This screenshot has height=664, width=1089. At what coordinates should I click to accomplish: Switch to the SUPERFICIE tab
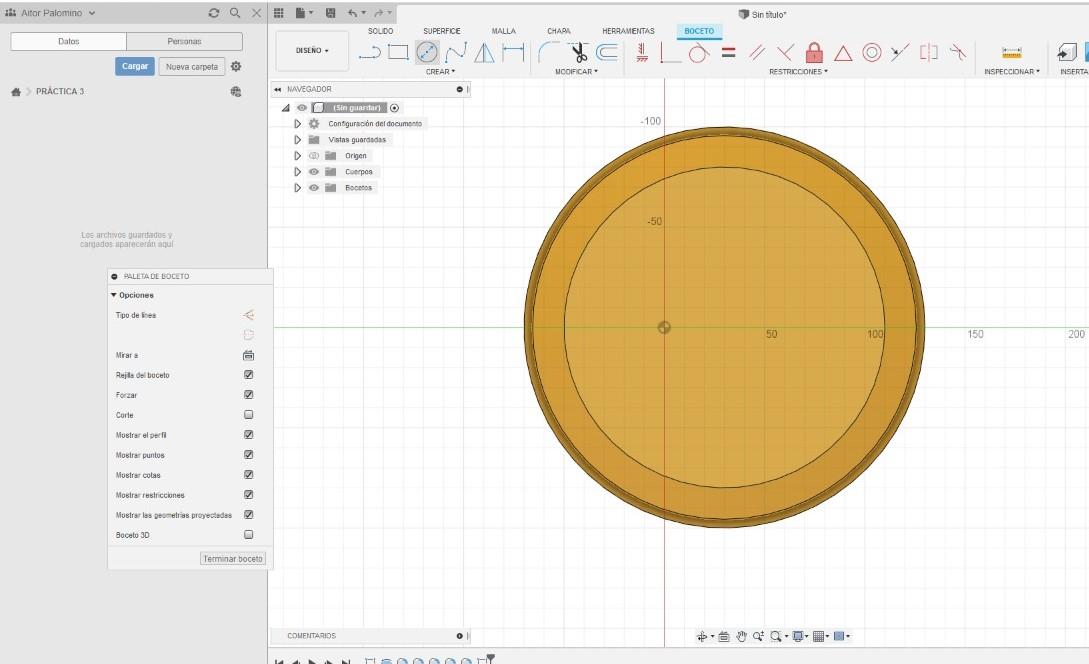click(442, 31)
